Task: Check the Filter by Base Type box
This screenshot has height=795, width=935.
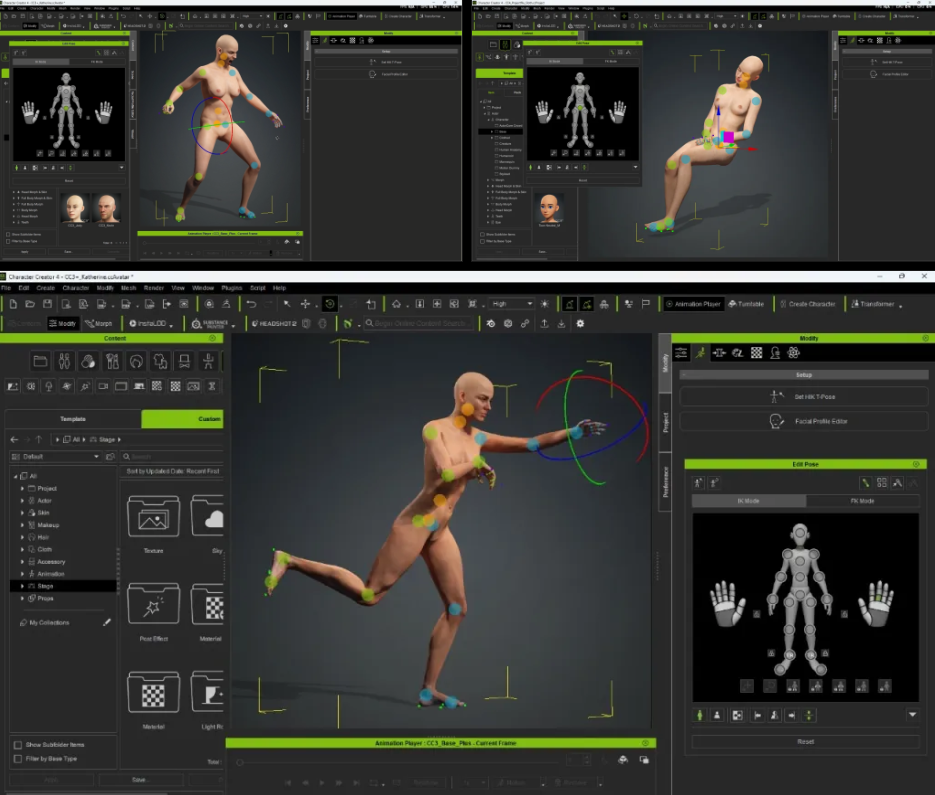Action: (18, 759)
